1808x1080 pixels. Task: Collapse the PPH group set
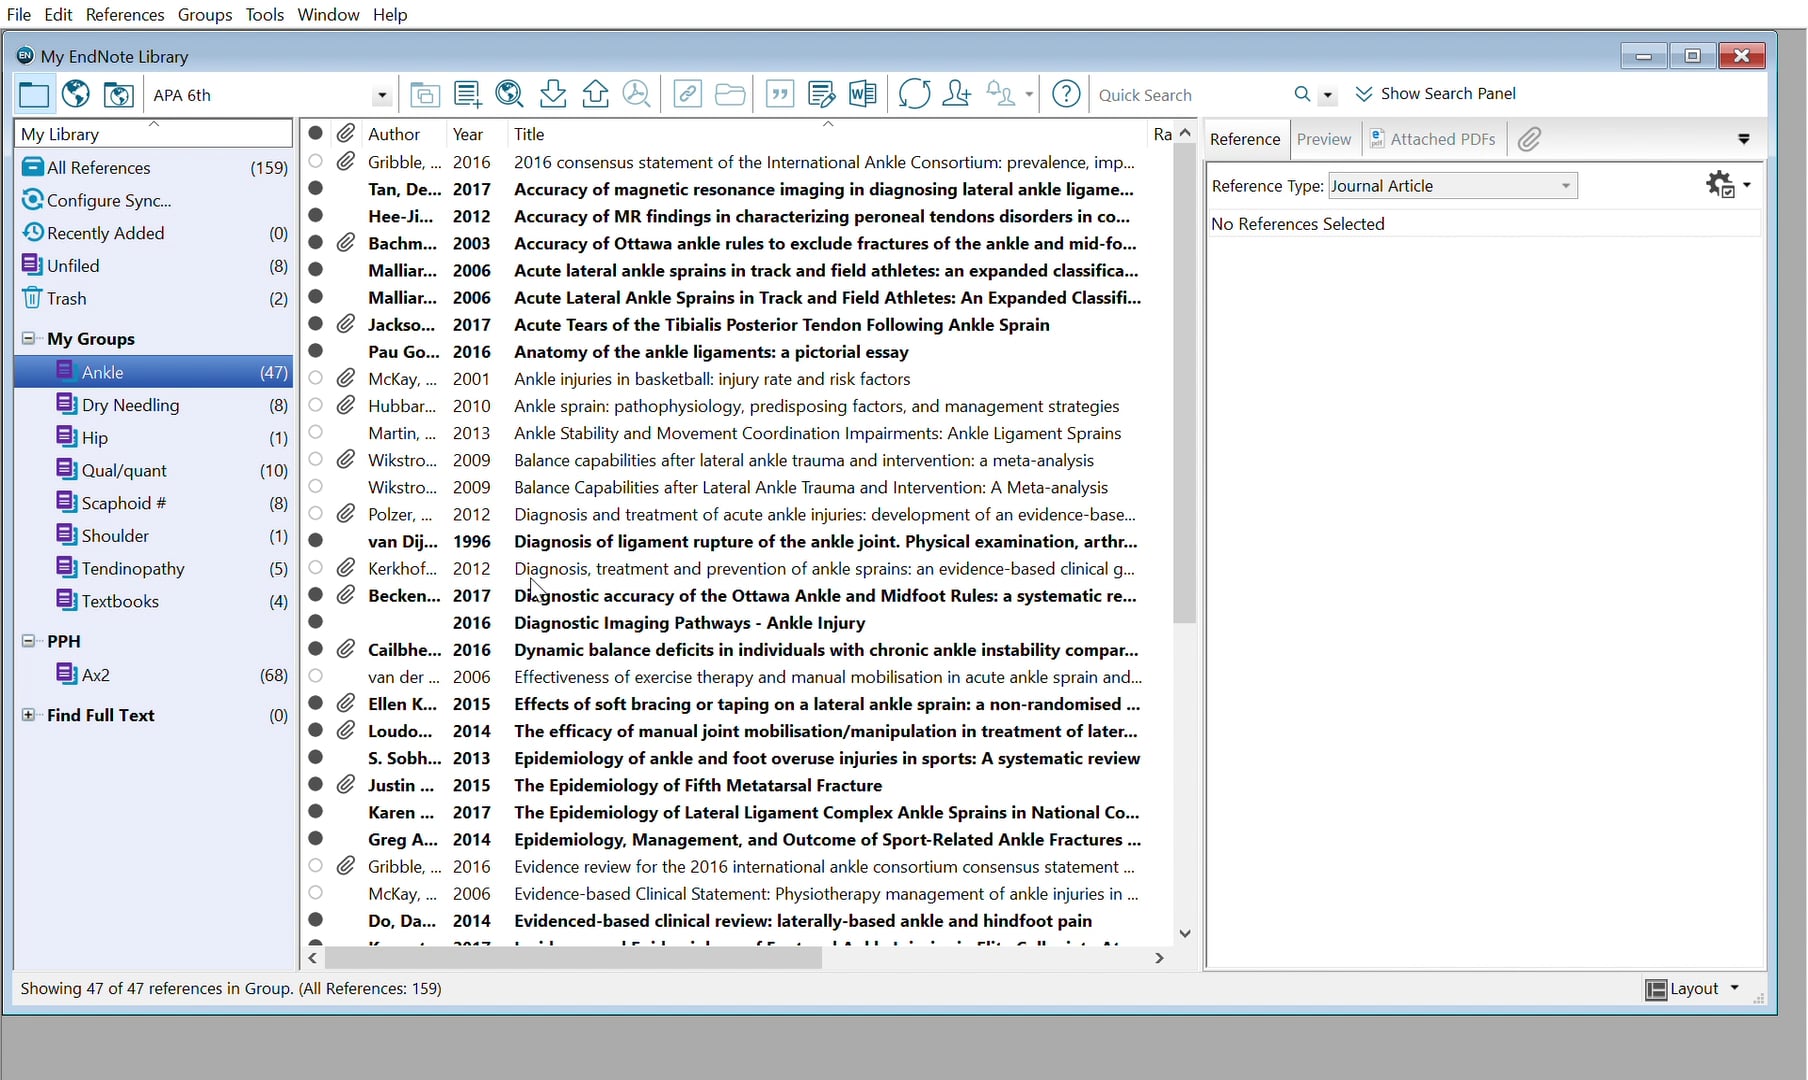(29, 641)
